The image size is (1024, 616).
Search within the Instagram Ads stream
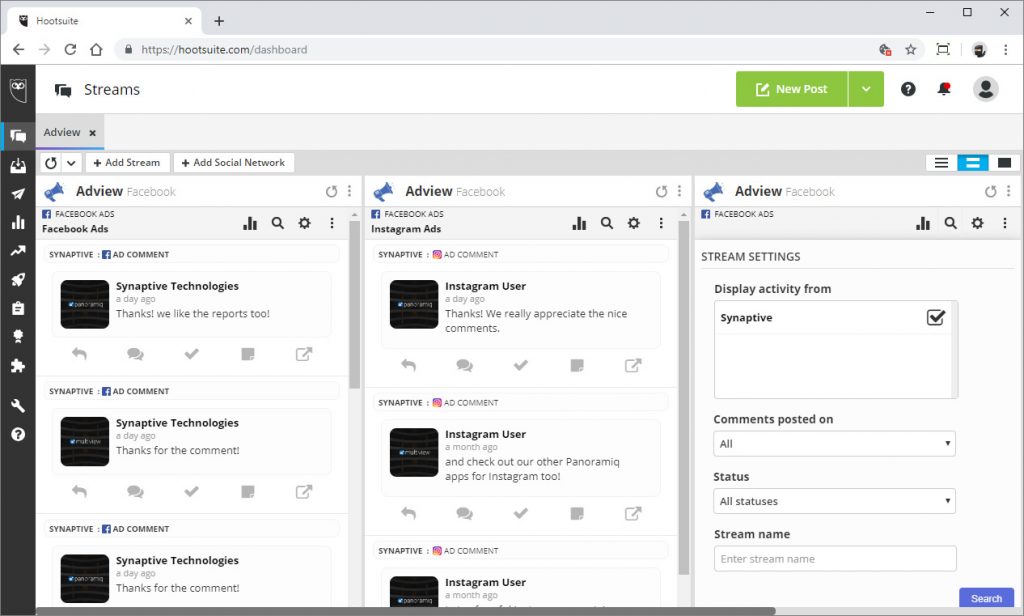607,223
